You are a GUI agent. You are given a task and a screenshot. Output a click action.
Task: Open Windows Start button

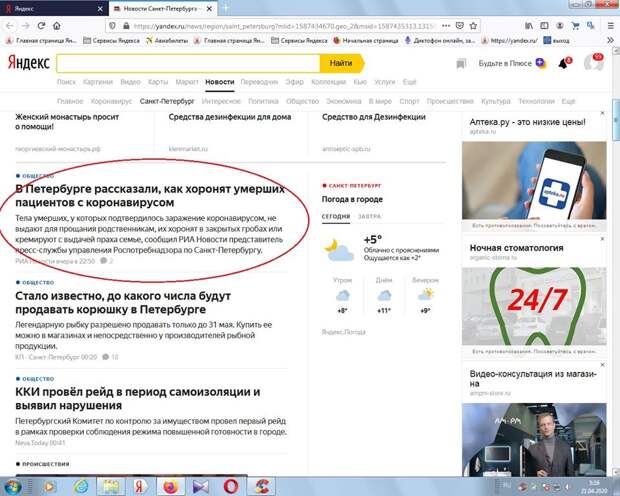tap(13, 486)
